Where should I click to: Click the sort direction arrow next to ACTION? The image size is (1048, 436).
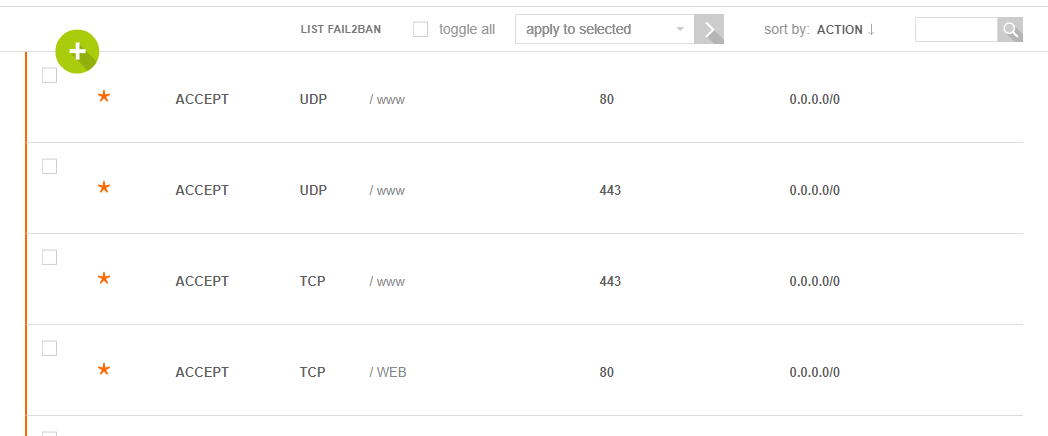(871, 29)
